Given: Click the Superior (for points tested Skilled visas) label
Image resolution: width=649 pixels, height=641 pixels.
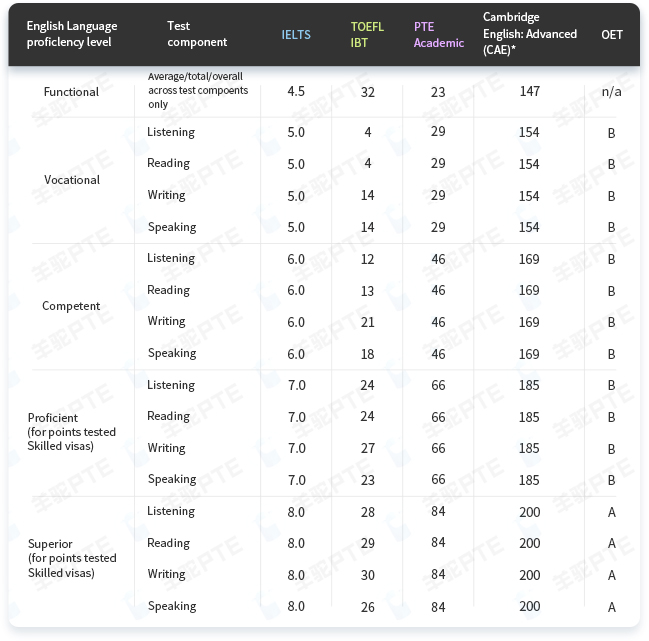Looking at the screenshot, I should tap(72, 558).
